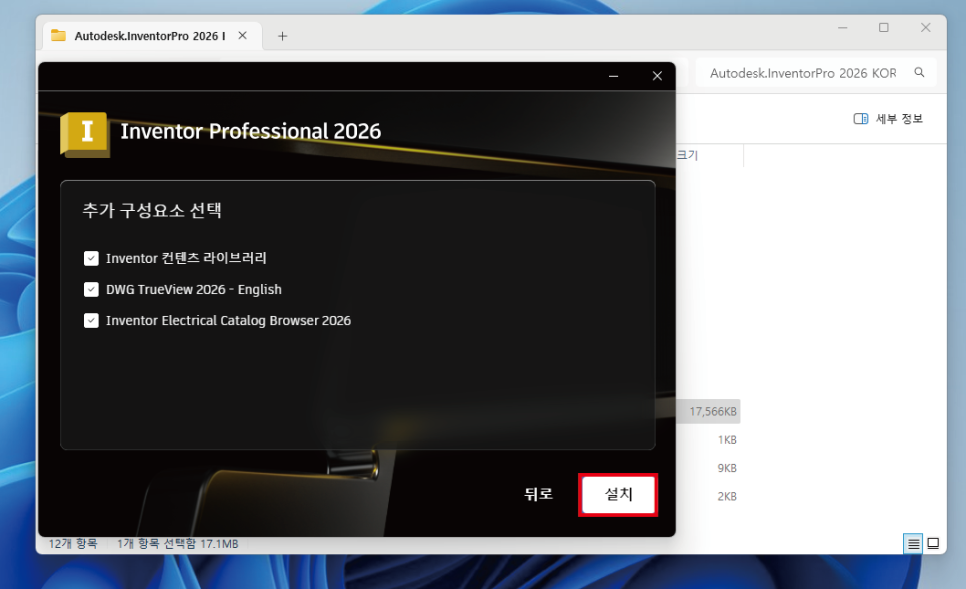Uncheck the Inventor 컨텐츠 라이브러리 checkbox
This screenshot has width=966, height=589.
pyautogui.click(x=91, y=258)
